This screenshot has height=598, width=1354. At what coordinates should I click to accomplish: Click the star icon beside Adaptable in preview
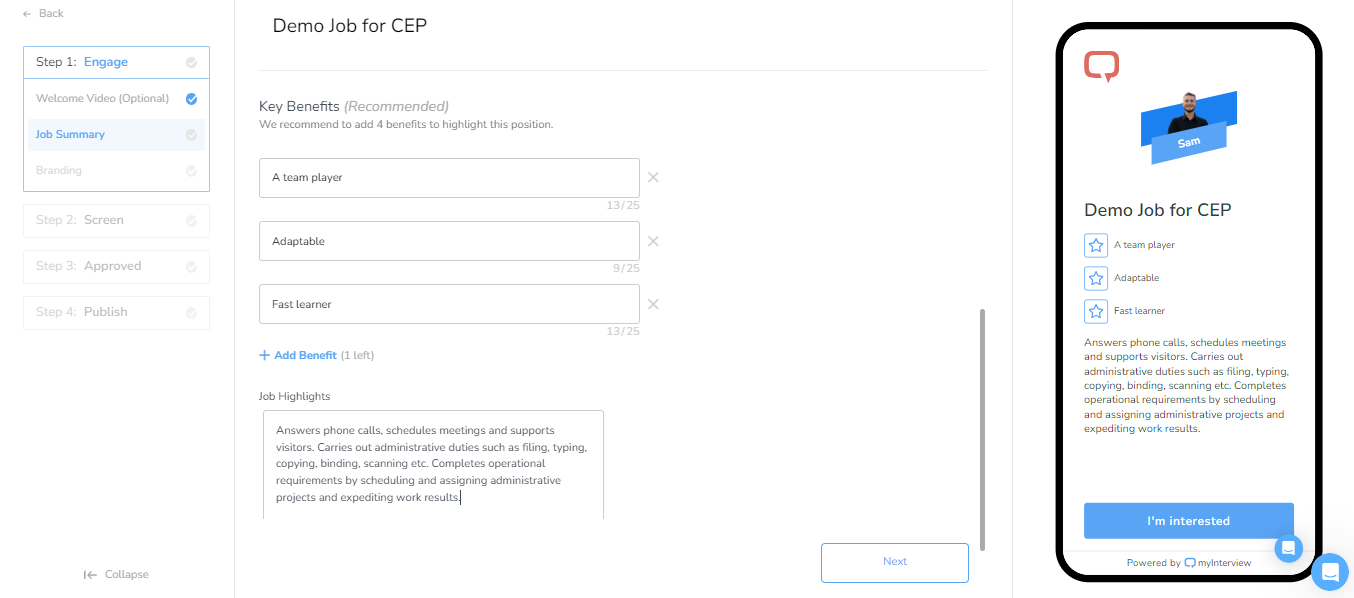pos(1096,278)
